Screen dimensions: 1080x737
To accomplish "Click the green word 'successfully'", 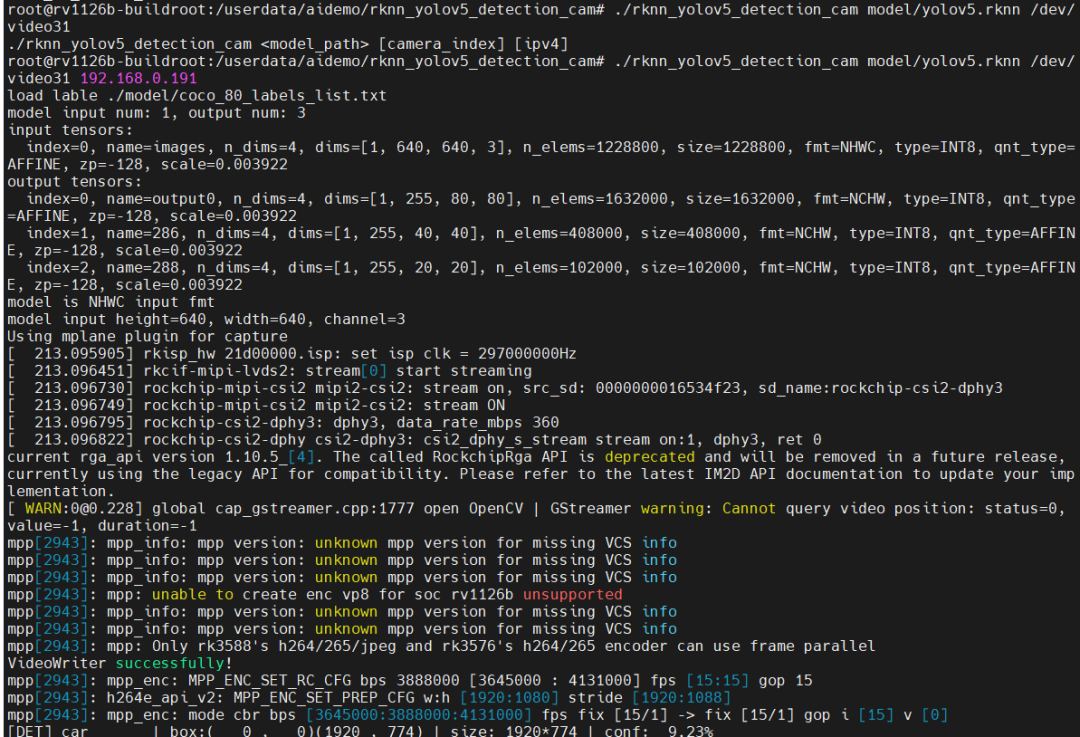I will click(x=169, y=664).
